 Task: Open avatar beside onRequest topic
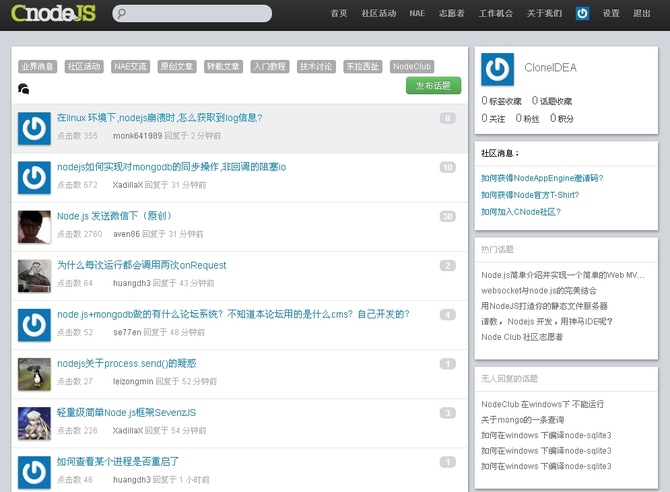pyautogui.click(x=34, y=276)
